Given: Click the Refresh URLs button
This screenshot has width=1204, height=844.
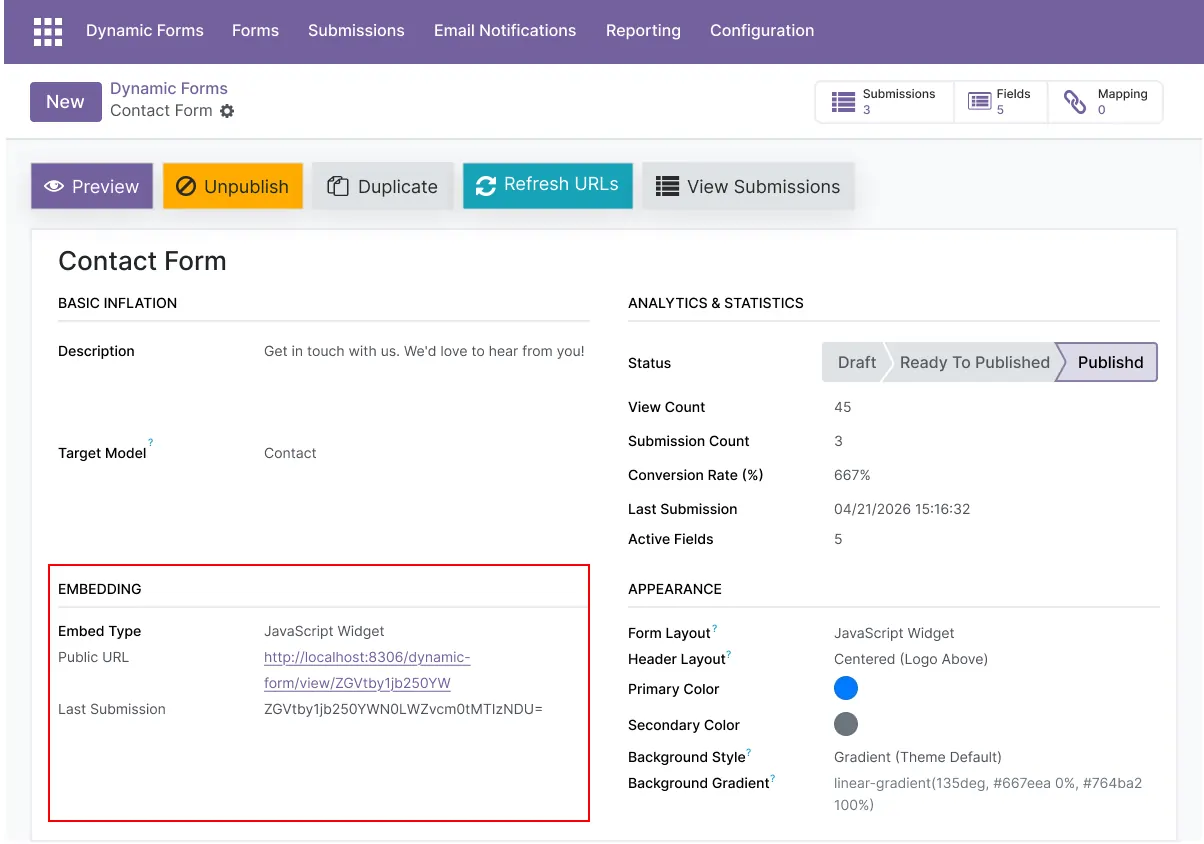Looking at the screenshot, I should coord(548,185).
